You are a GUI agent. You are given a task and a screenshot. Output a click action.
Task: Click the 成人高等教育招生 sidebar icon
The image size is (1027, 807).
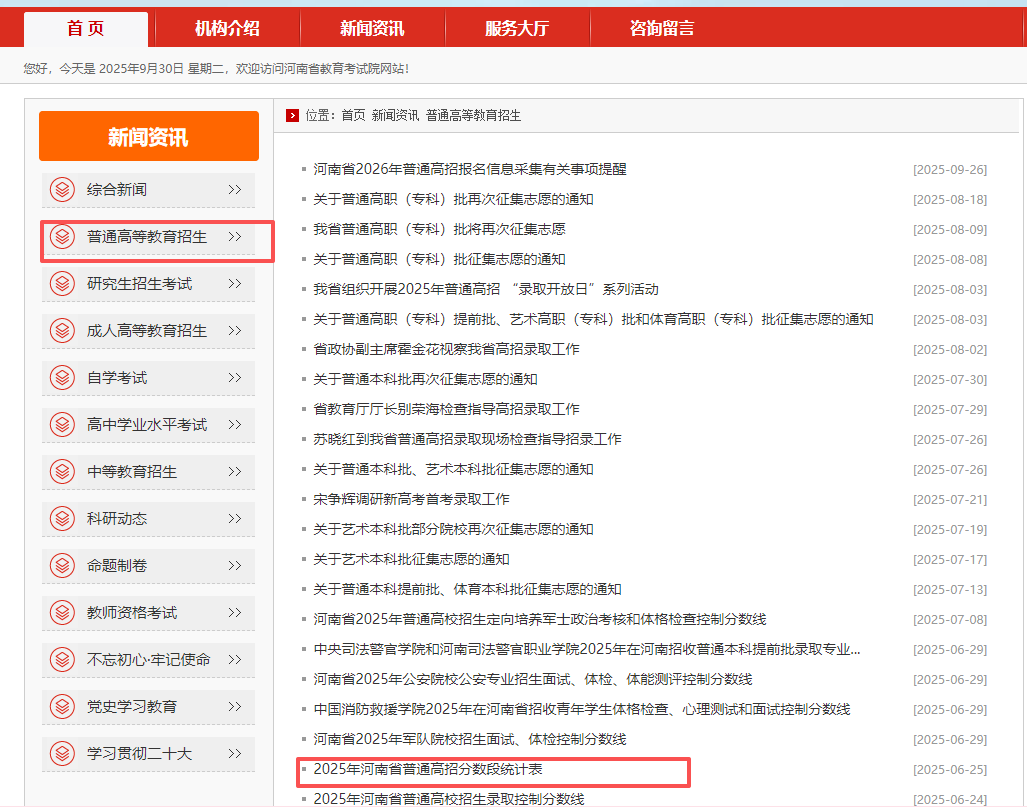click(x=62, y=330)
